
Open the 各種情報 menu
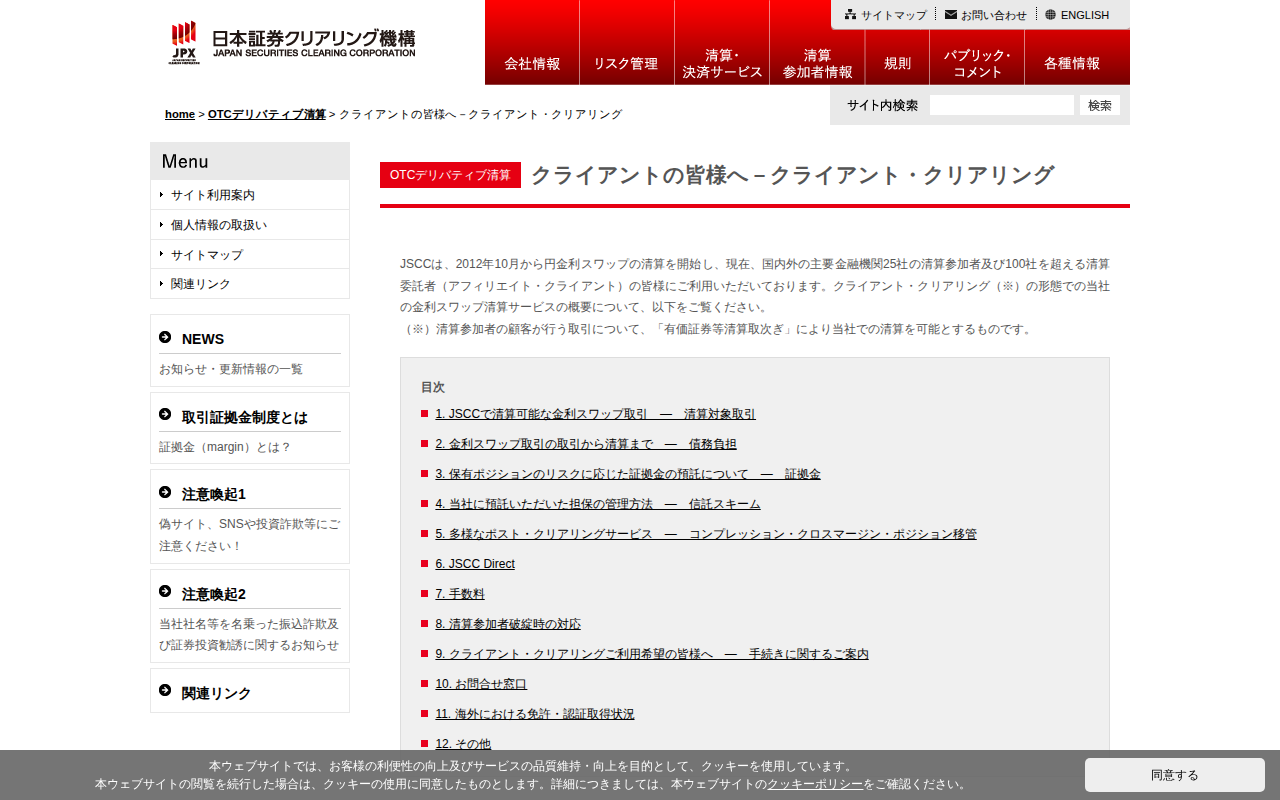[1077, 57]
